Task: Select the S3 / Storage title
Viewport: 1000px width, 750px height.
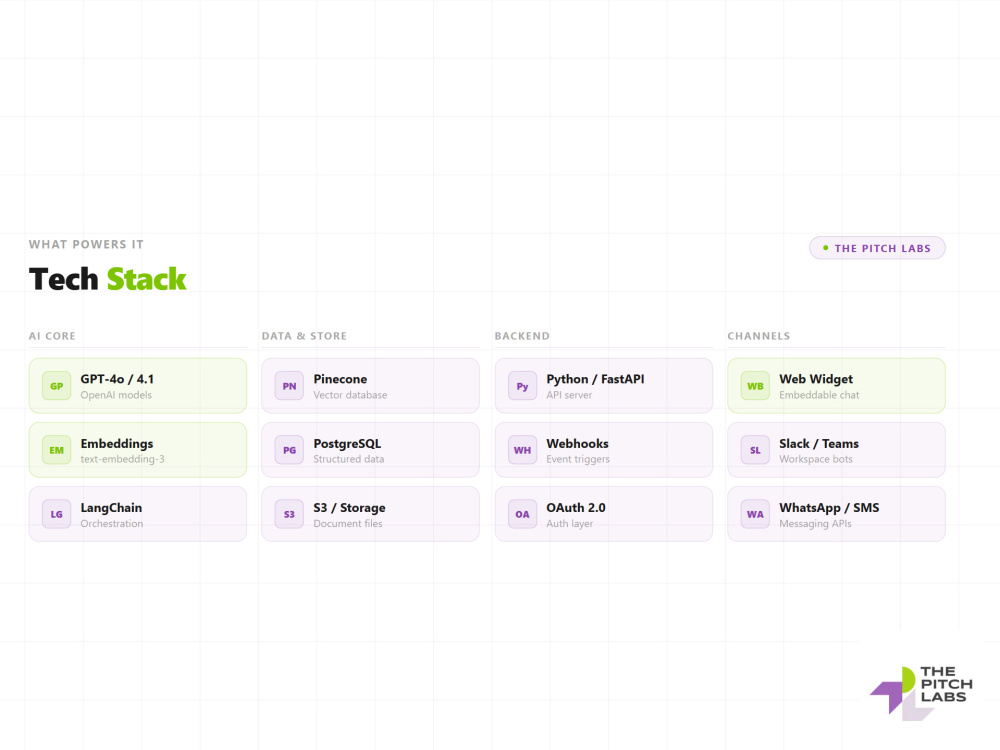Action: [349, 508]
